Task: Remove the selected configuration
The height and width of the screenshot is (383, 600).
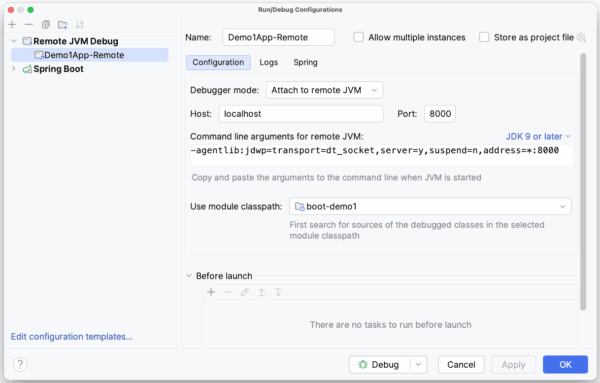Action: pos(29,25)
